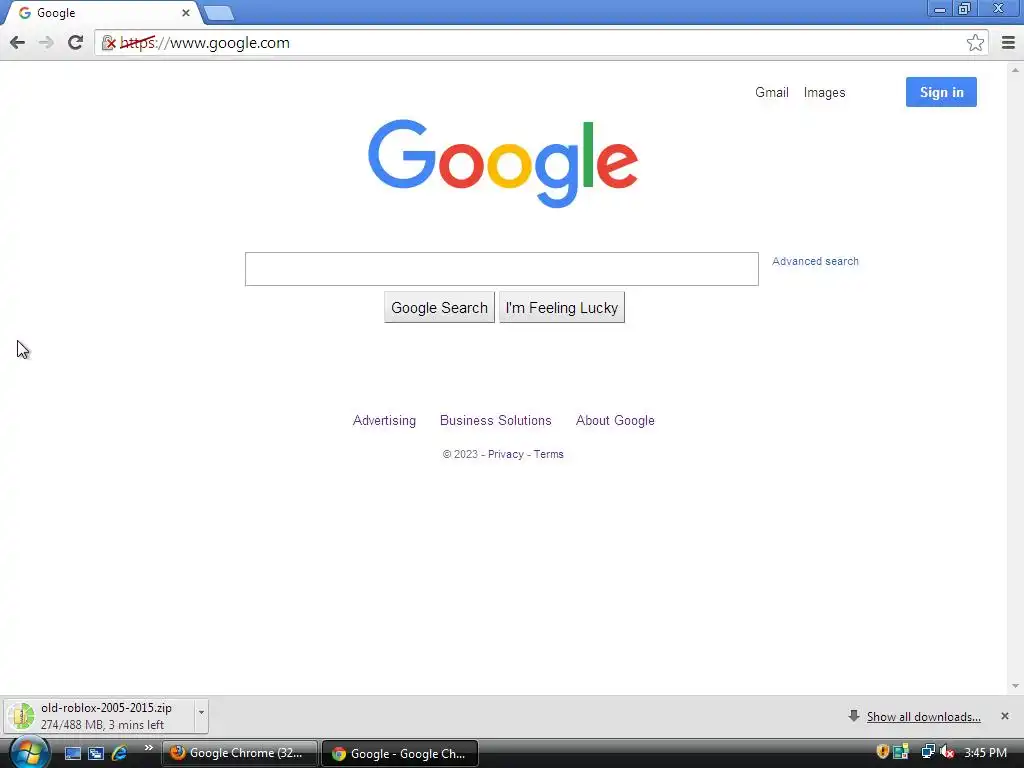The height and width of the screenshot is (768, 1024).
Task: Expand quick launch overflow chevron
Action: point(148,748)
